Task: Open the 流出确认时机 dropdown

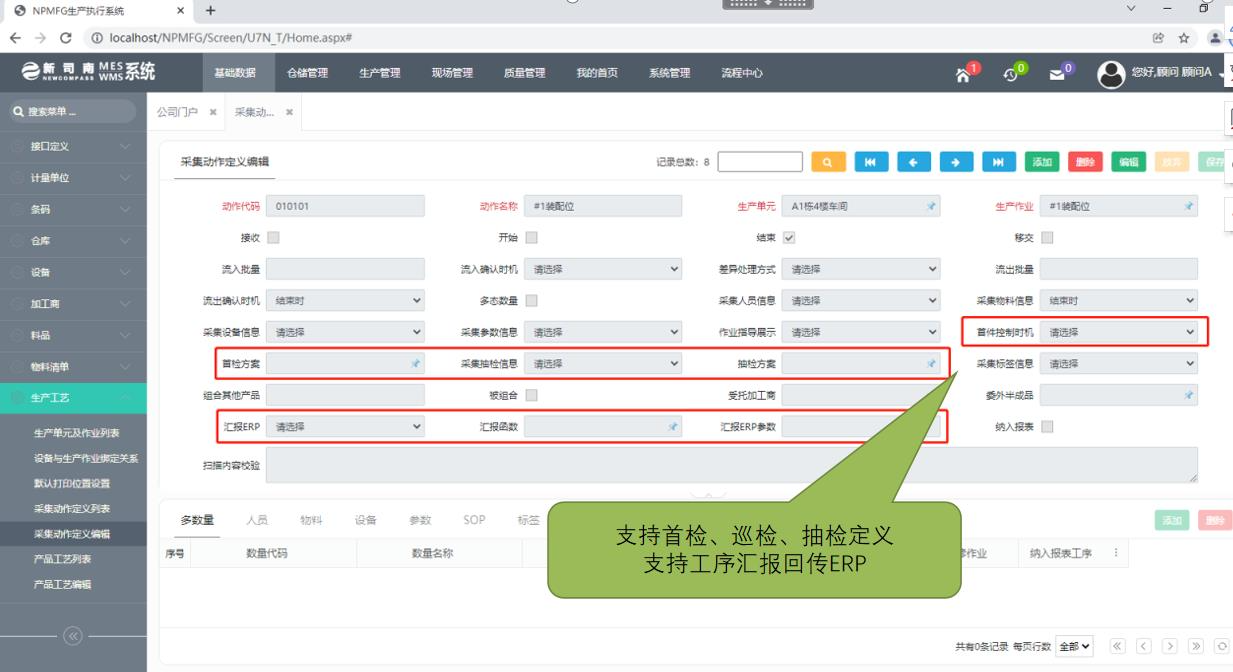Action: pos(345,301)
